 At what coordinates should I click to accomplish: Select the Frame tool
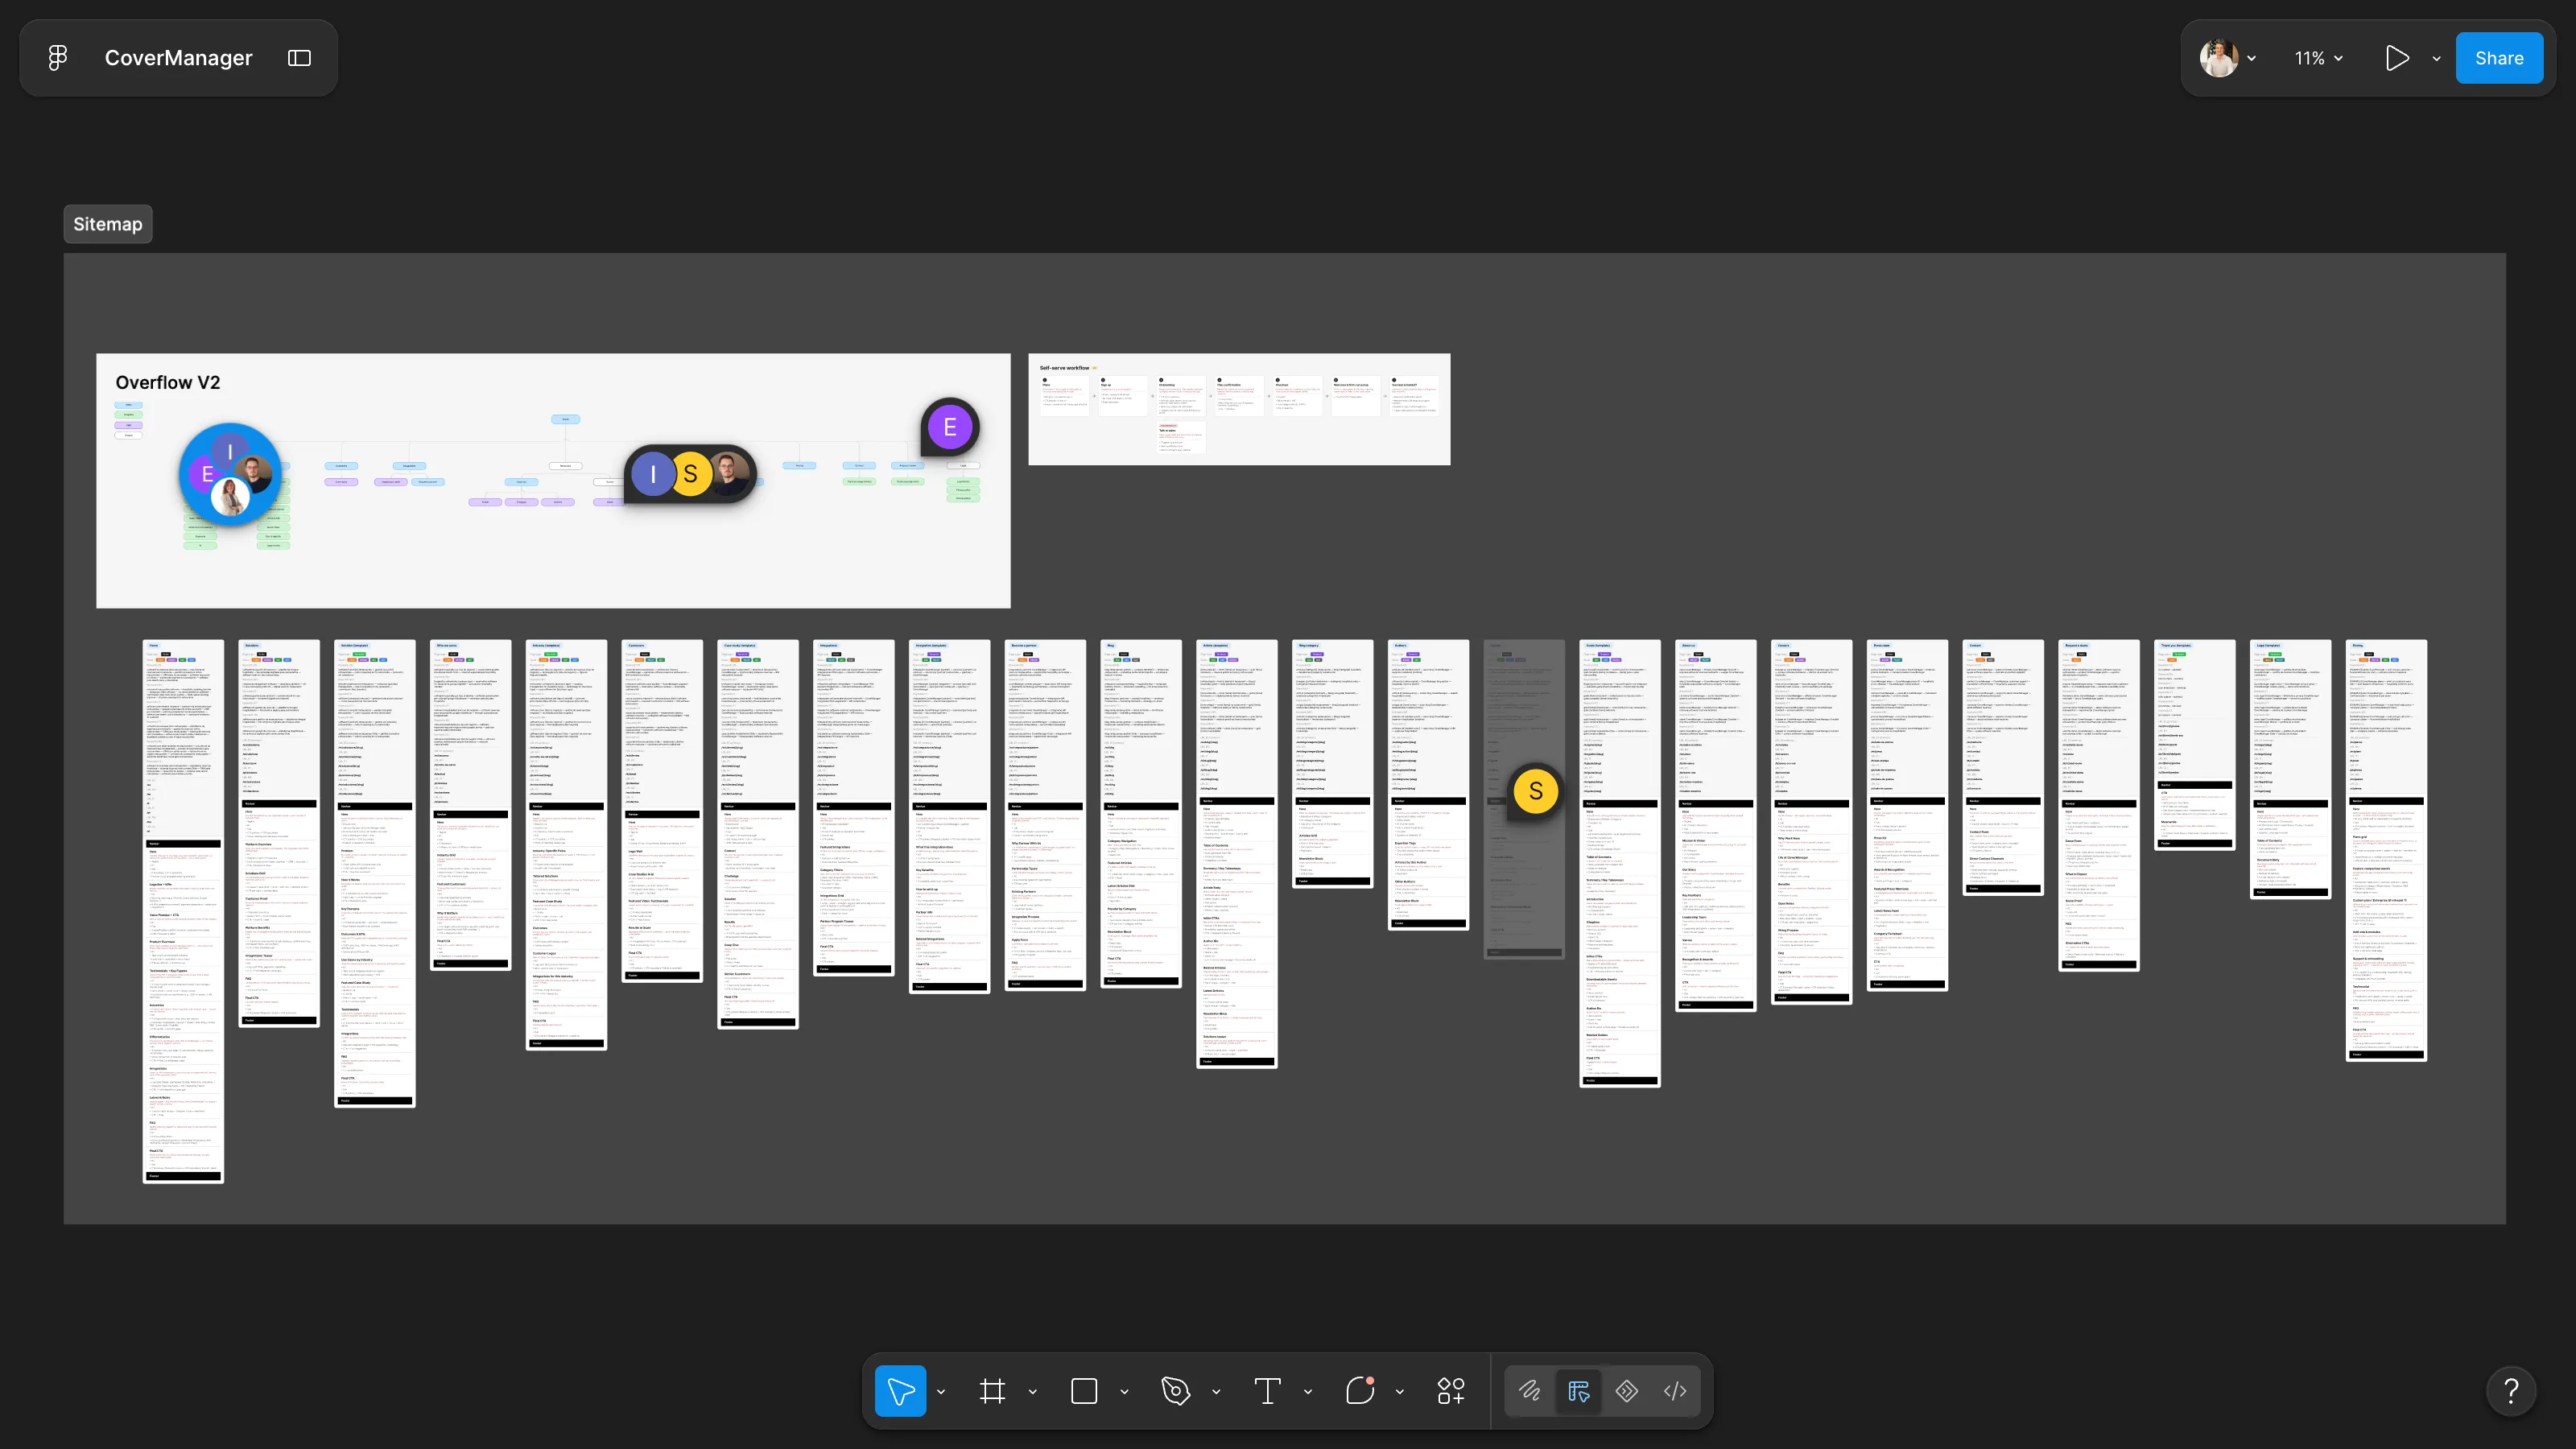992,1391
